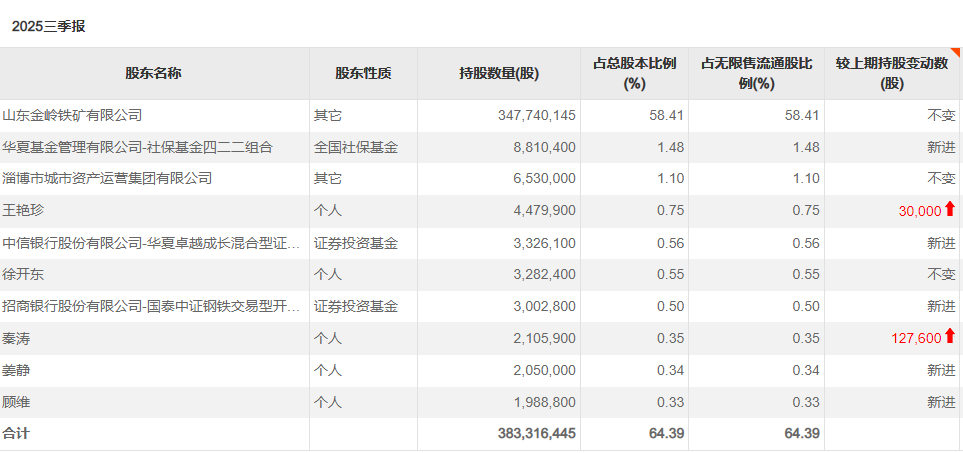Click 新进 in 顾维 row
This screenshot has width=963, height=453.
[942, 402]
